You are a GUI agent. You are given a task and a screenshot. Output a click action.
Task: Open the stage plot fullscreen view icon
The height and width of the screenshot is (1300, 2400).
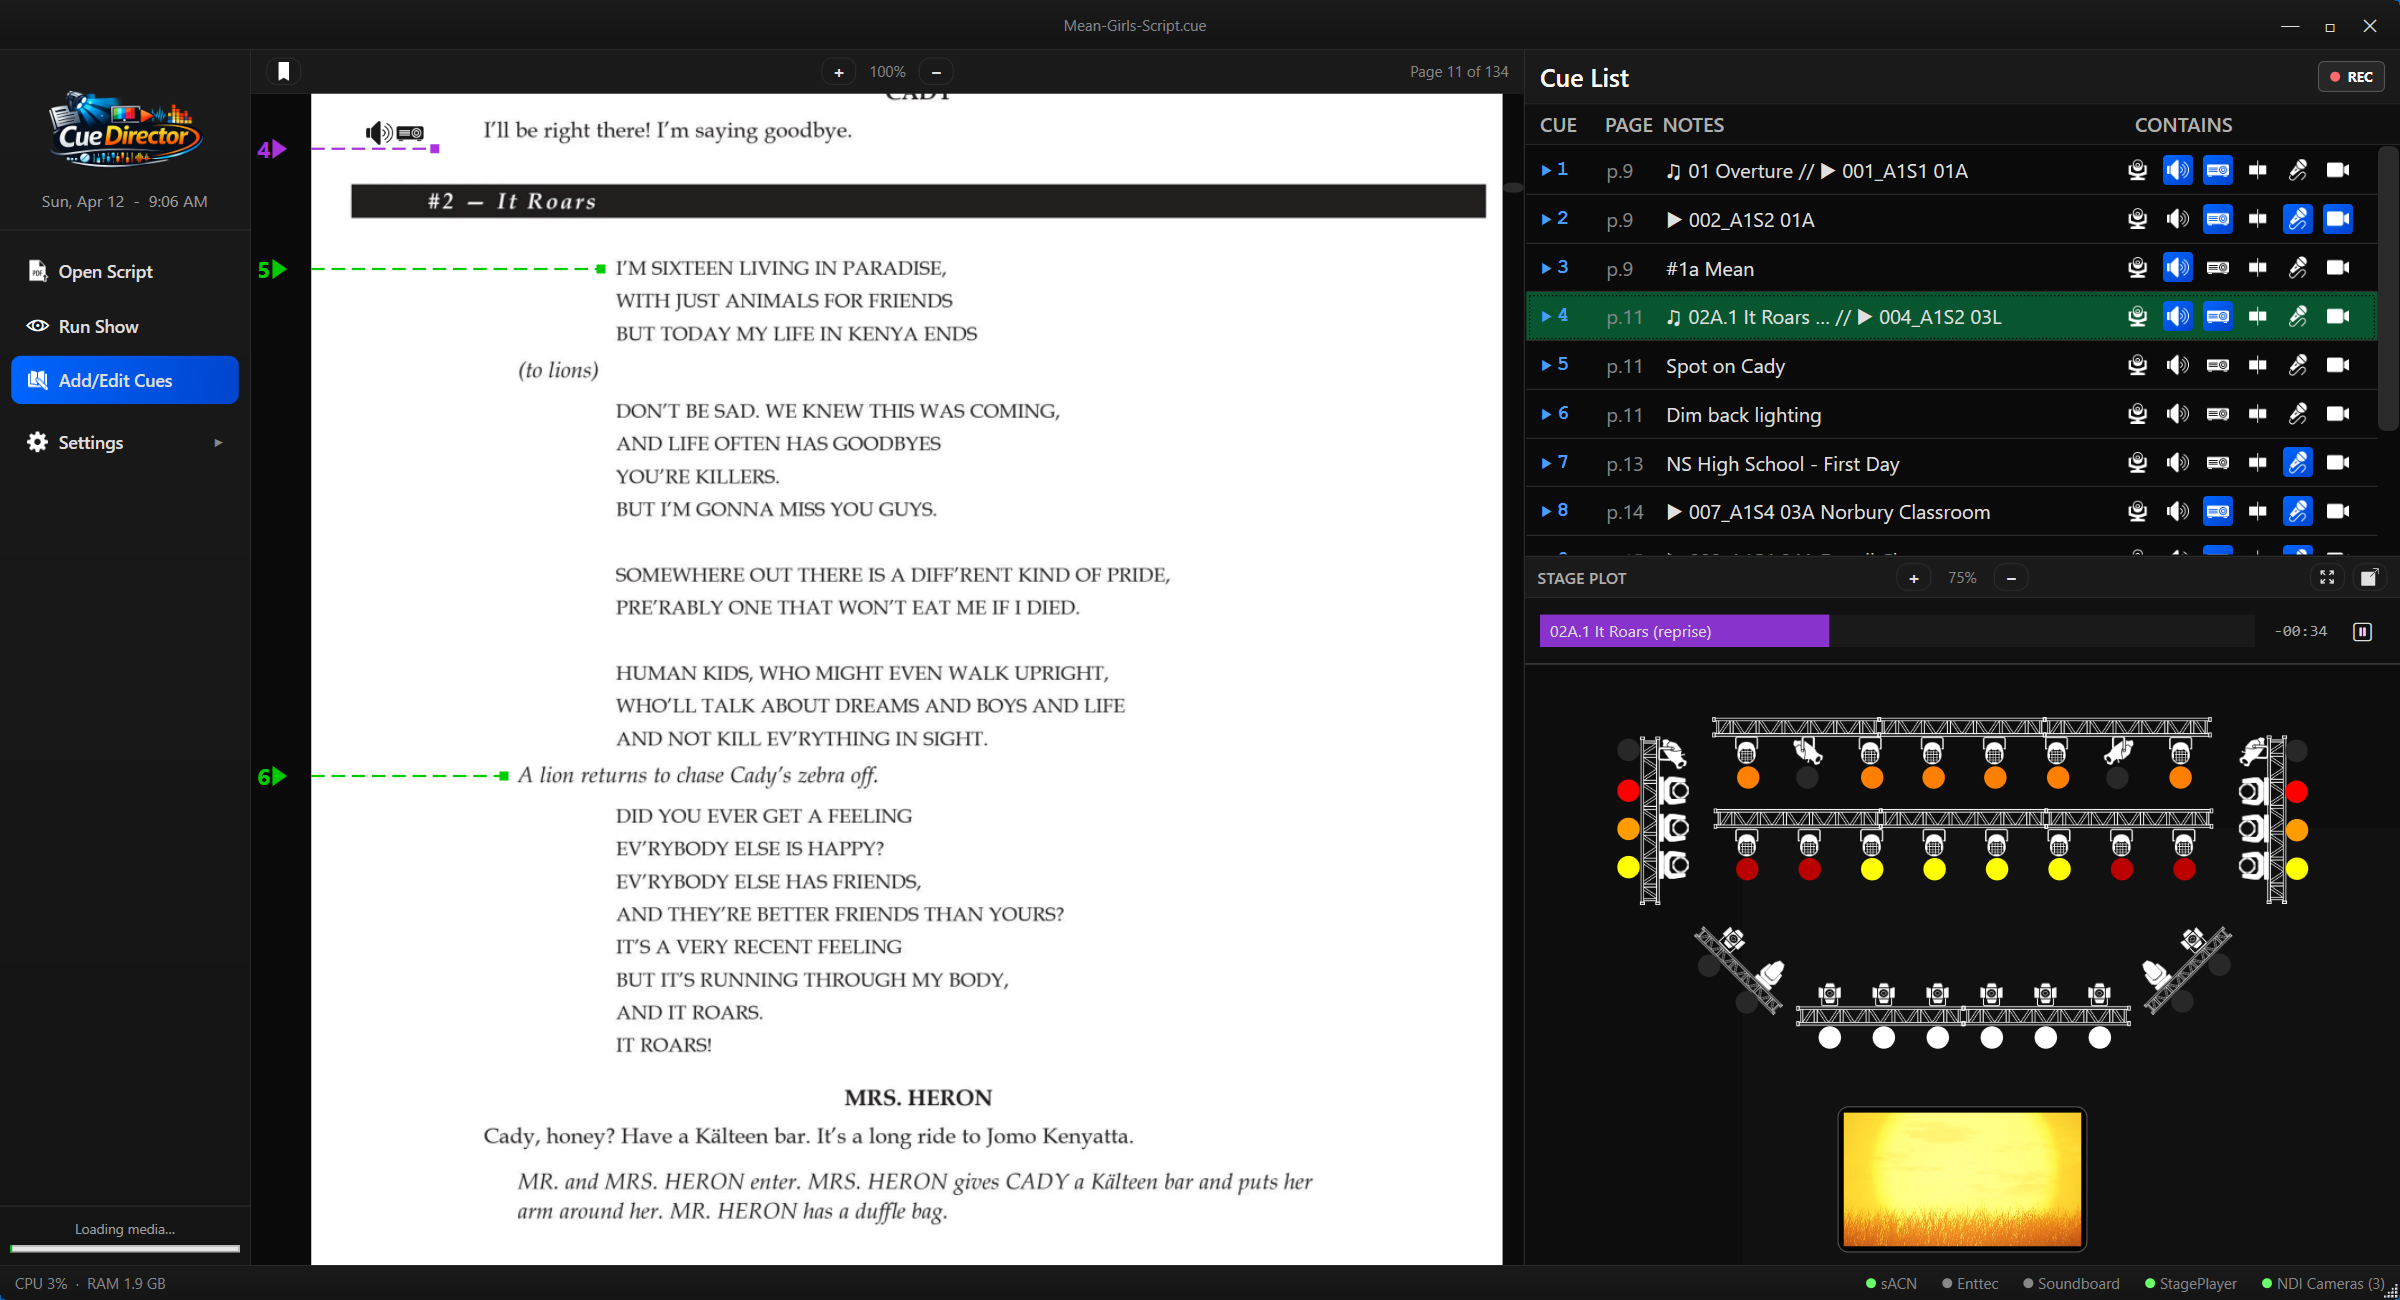click(x=2327, y=577)
